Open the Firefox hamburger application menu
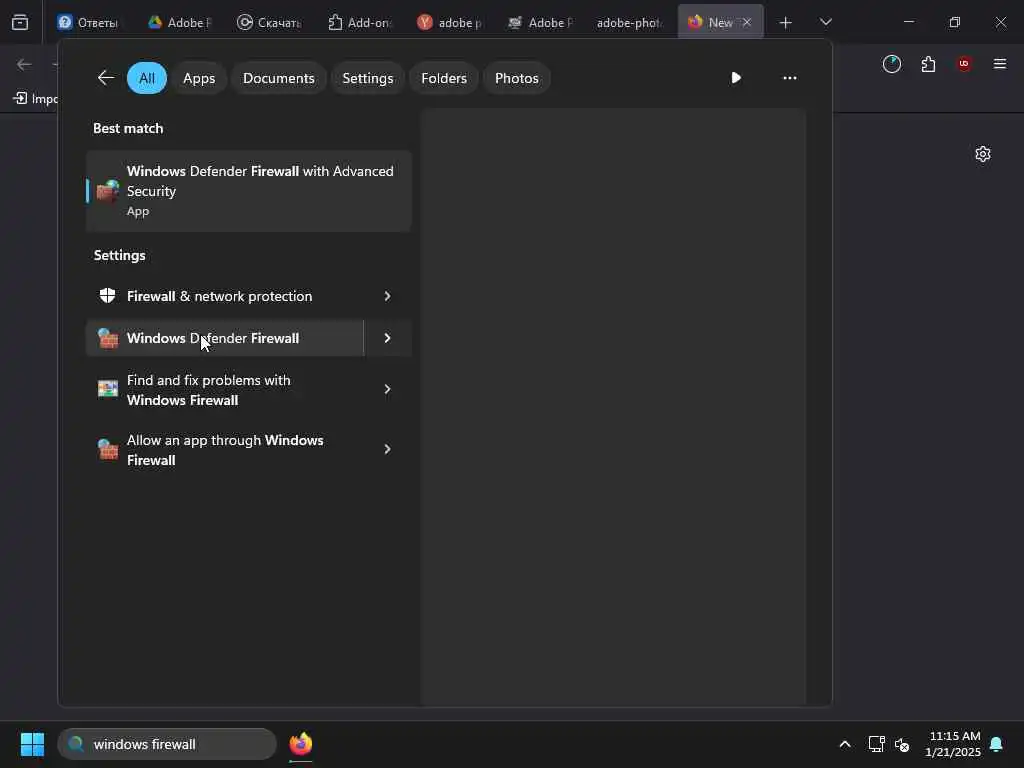Image resolution: width=1024 pixels, height=768 pixels. 1000,64
